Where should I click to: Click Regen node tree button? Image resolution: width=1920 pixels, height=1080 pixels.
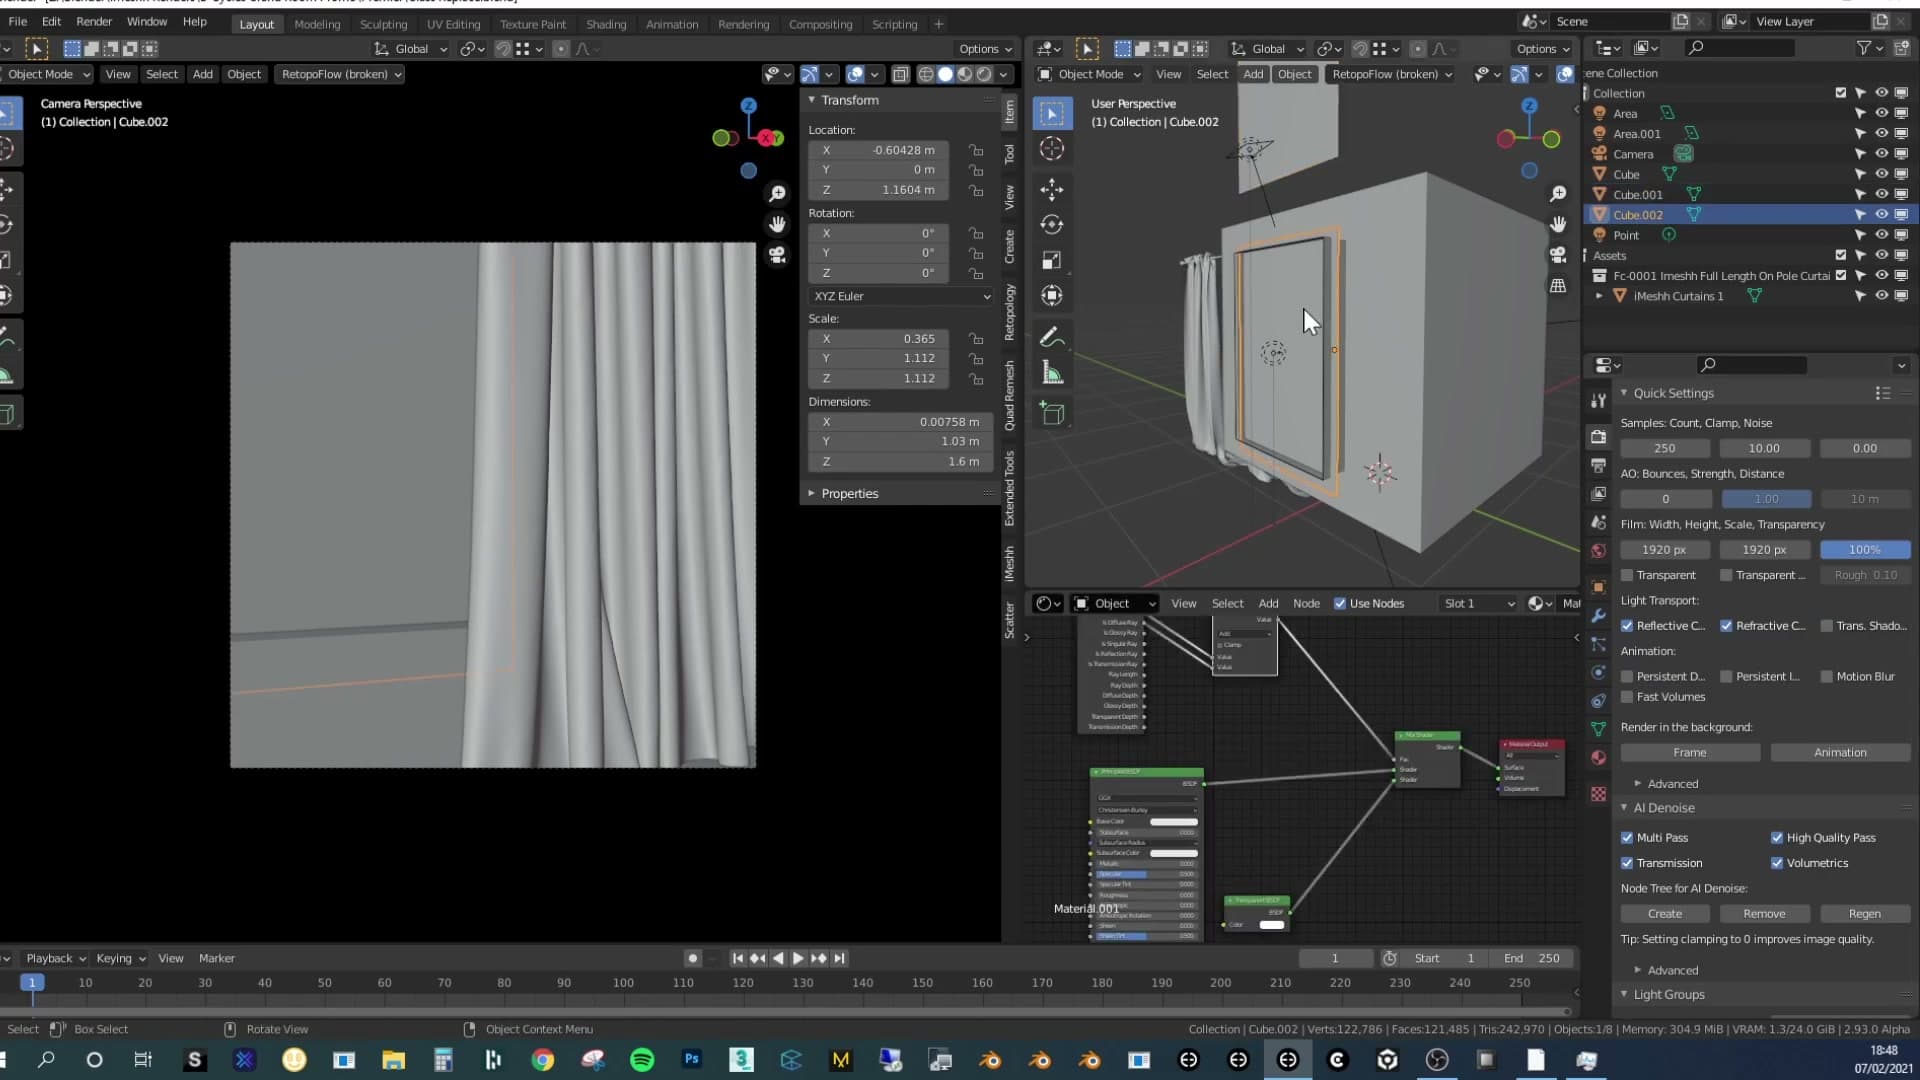(x=1865, y=914)
